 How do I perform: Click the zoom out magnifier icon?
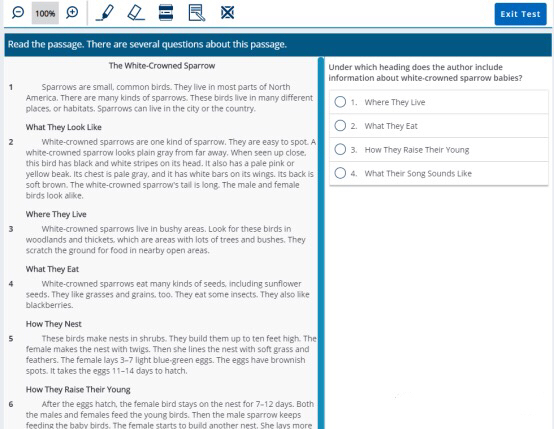18,13
